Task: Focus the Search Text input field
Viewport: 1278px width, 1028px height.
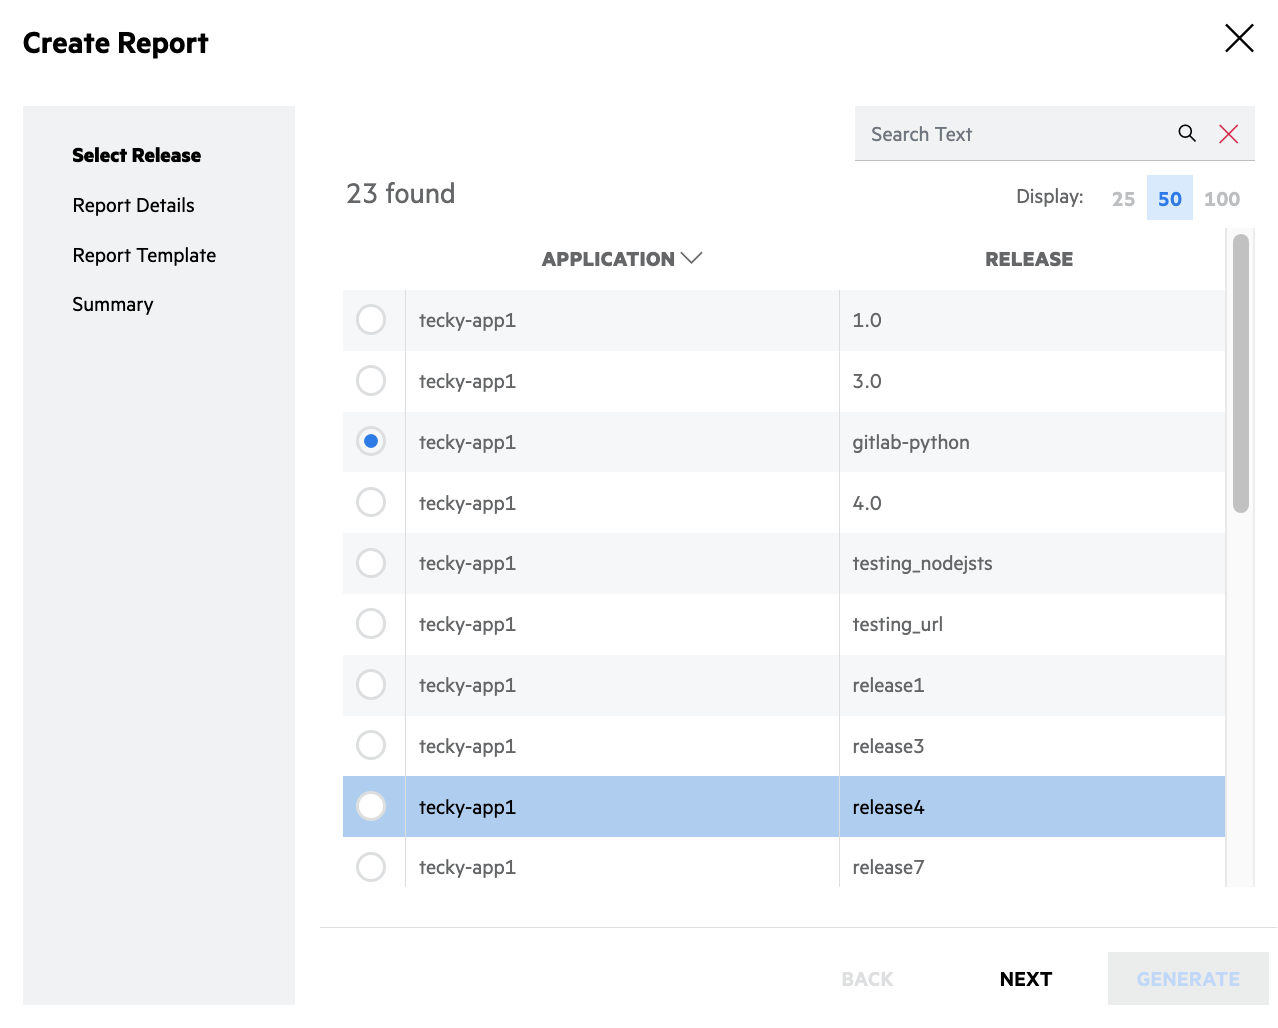Action: point(1010,134)
